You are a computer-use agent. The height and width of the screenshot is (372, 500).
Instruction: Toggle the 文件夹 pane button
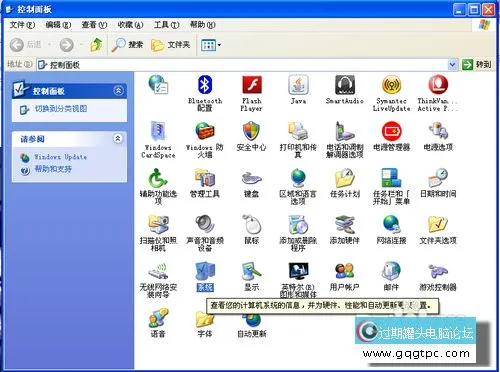coord(170,45)
